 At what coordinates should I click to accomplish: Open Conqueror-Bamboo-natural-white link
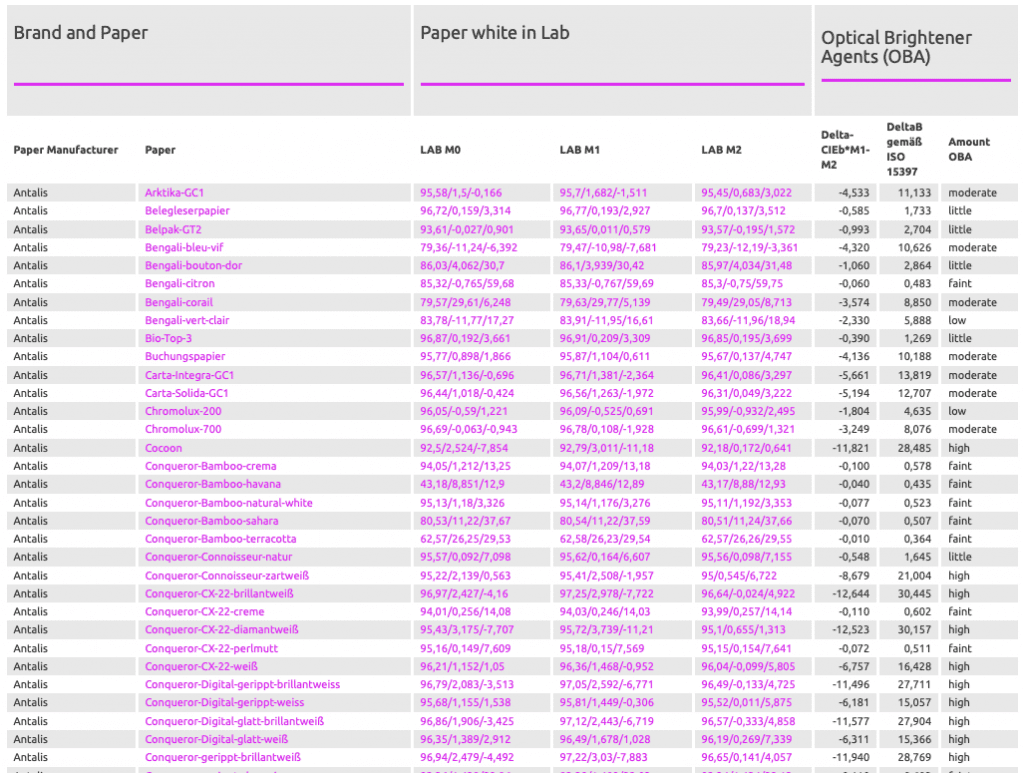[x=229, y=503]
